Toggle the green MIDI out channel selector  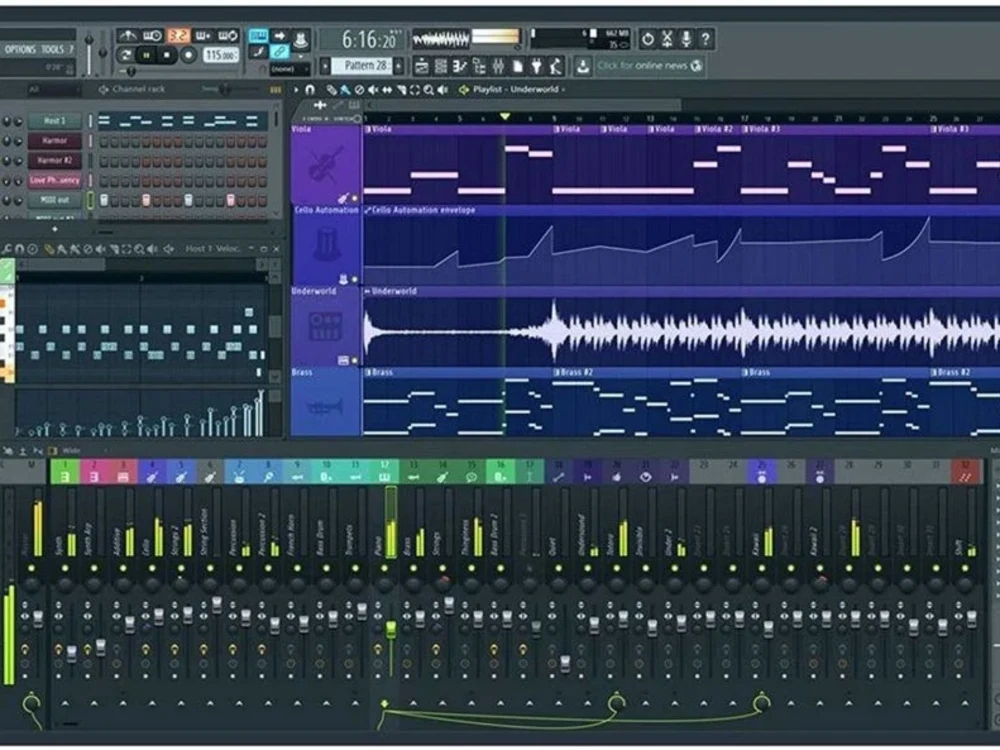(x=91, y=200)
